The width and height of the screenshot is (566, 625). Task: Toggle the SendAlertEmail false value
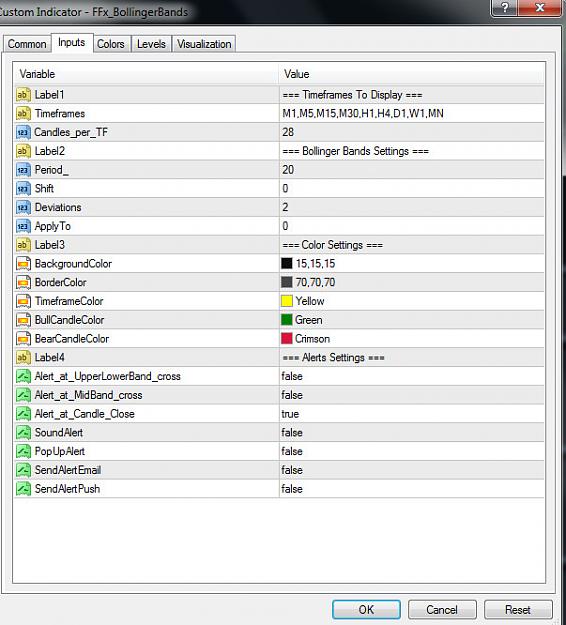(412, 470)
